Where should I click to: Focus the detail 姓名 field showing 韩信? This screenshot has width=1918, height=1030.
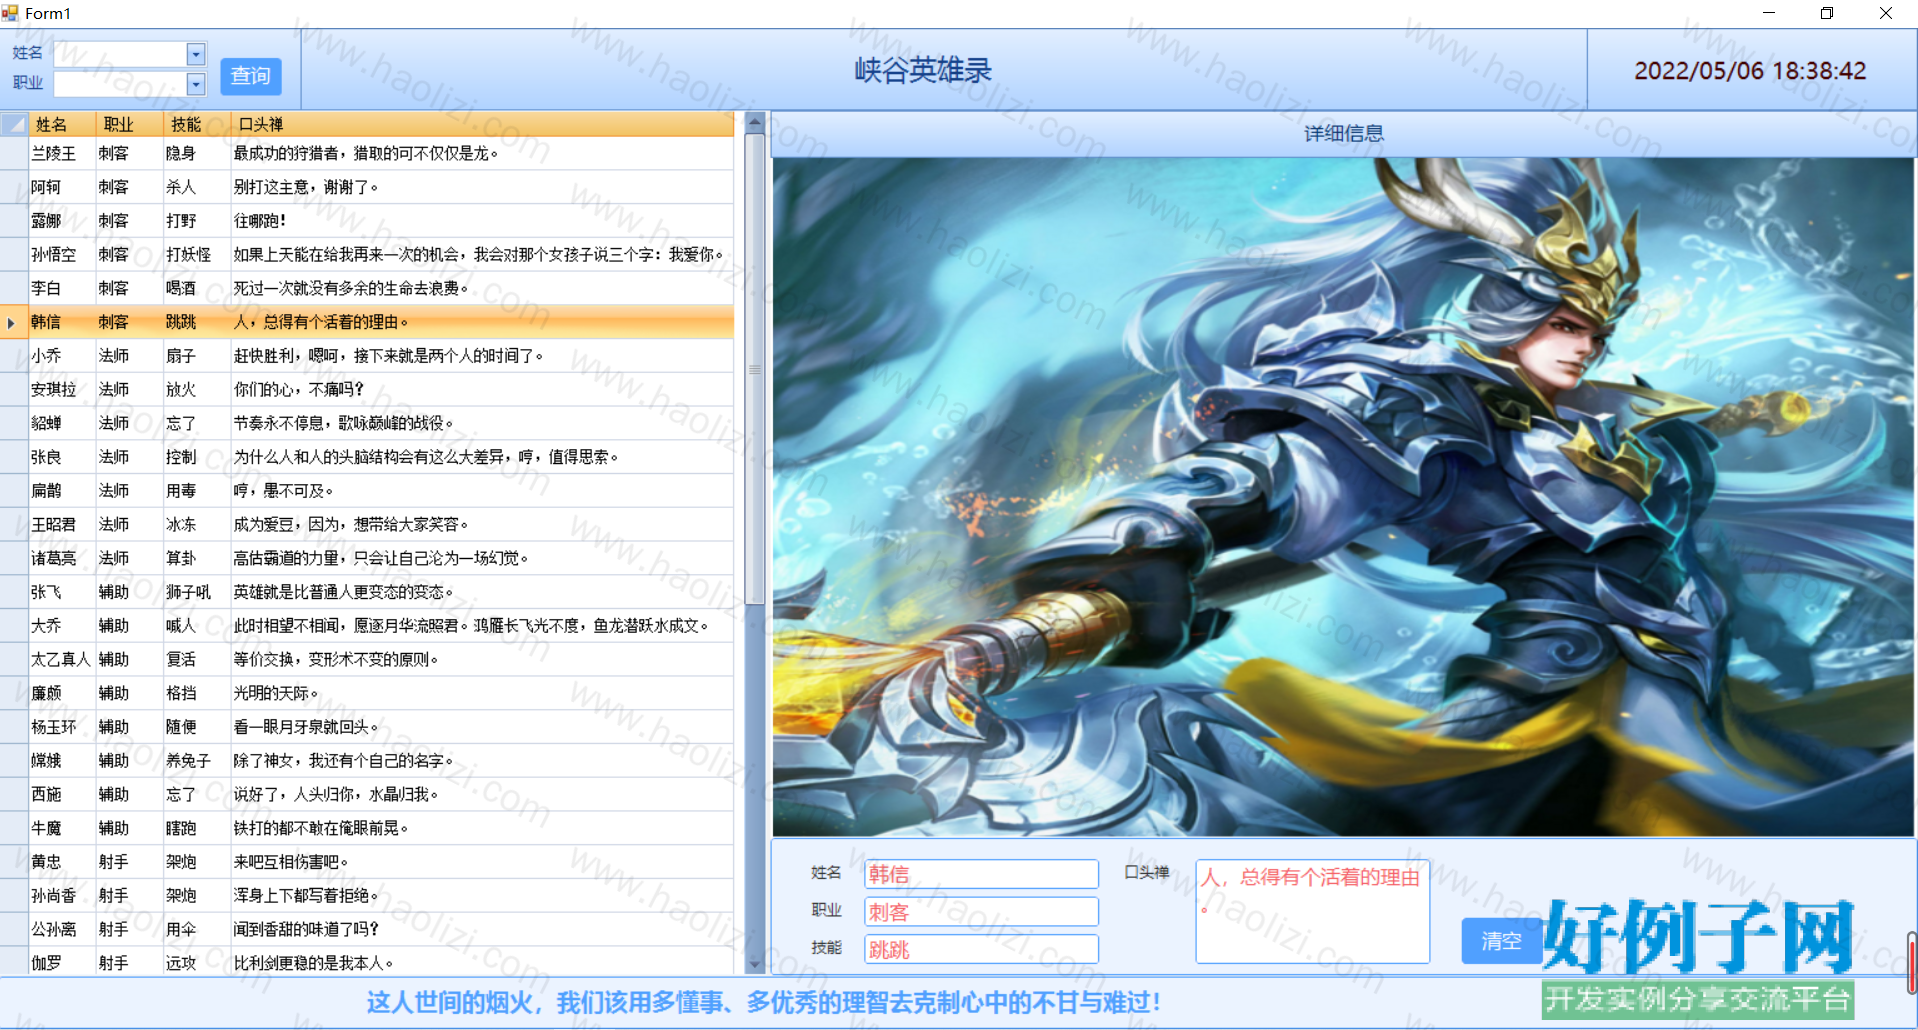981,874
